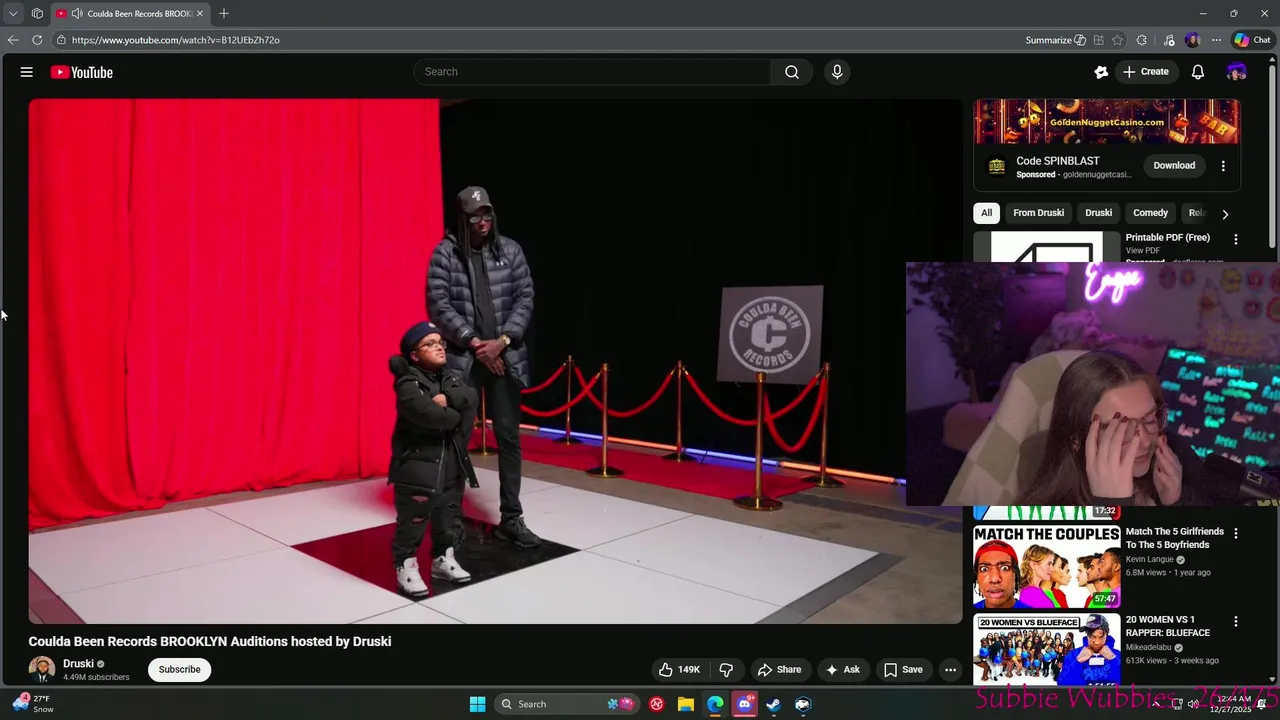Image resolution: width=1280 pixels, height=720 pixels.
Task: Open media control icon in toolbar
Action: pyautogui.click(x=1169, y=40)
